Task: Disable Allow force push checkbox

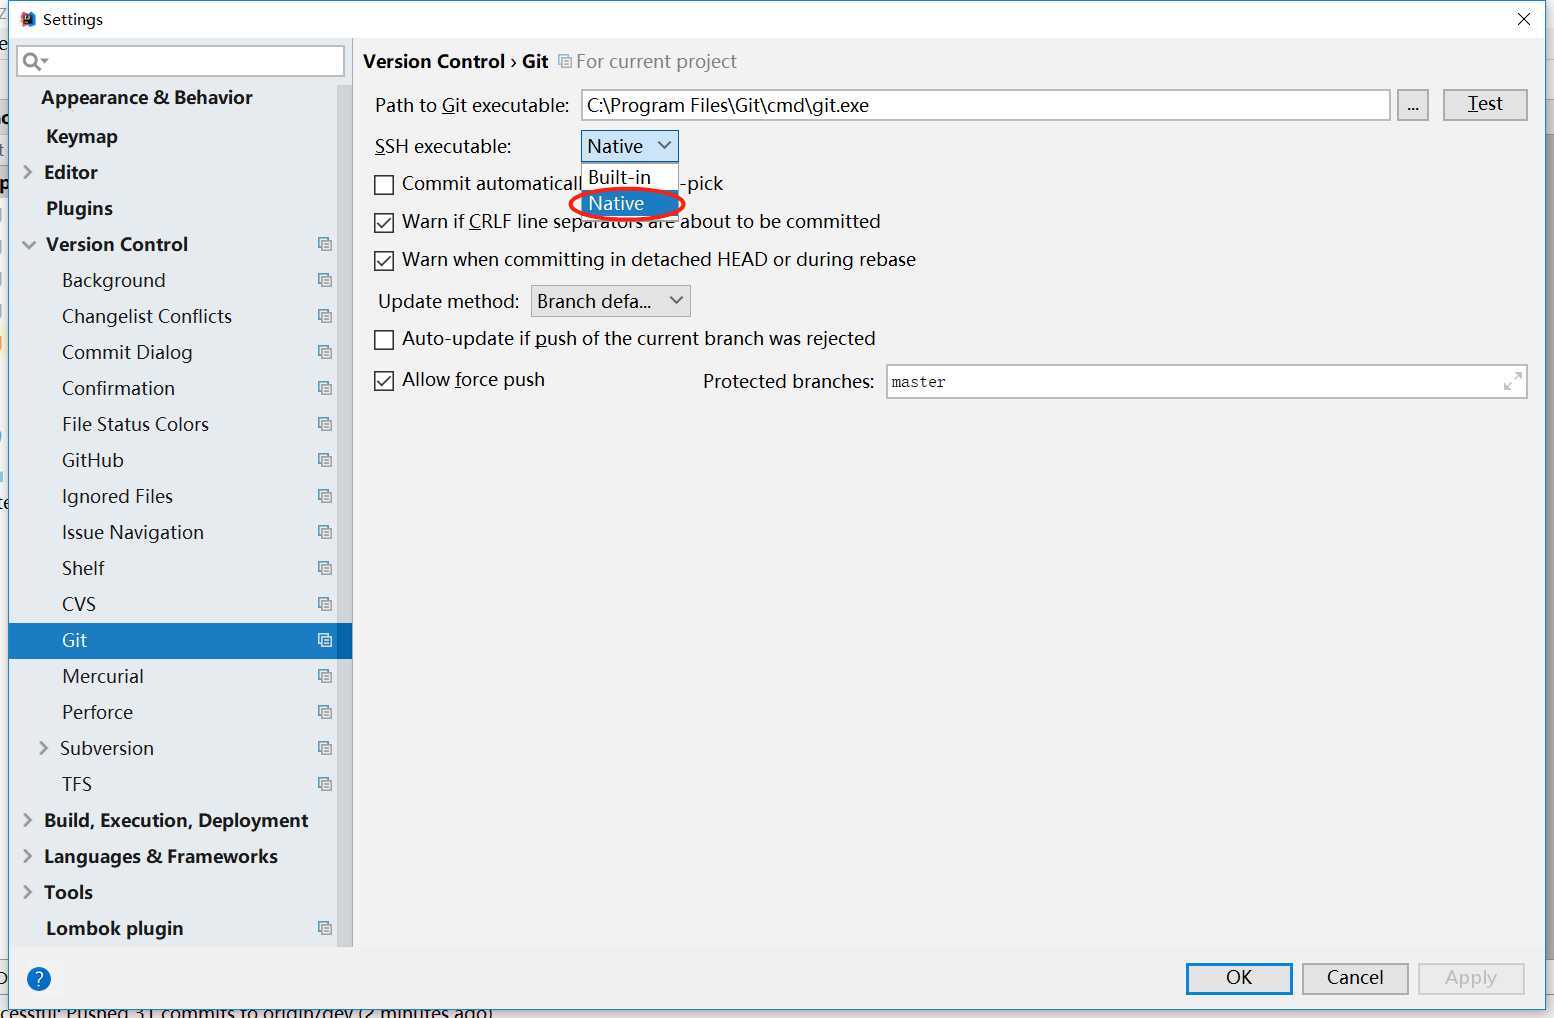Action: coord(384,381)
